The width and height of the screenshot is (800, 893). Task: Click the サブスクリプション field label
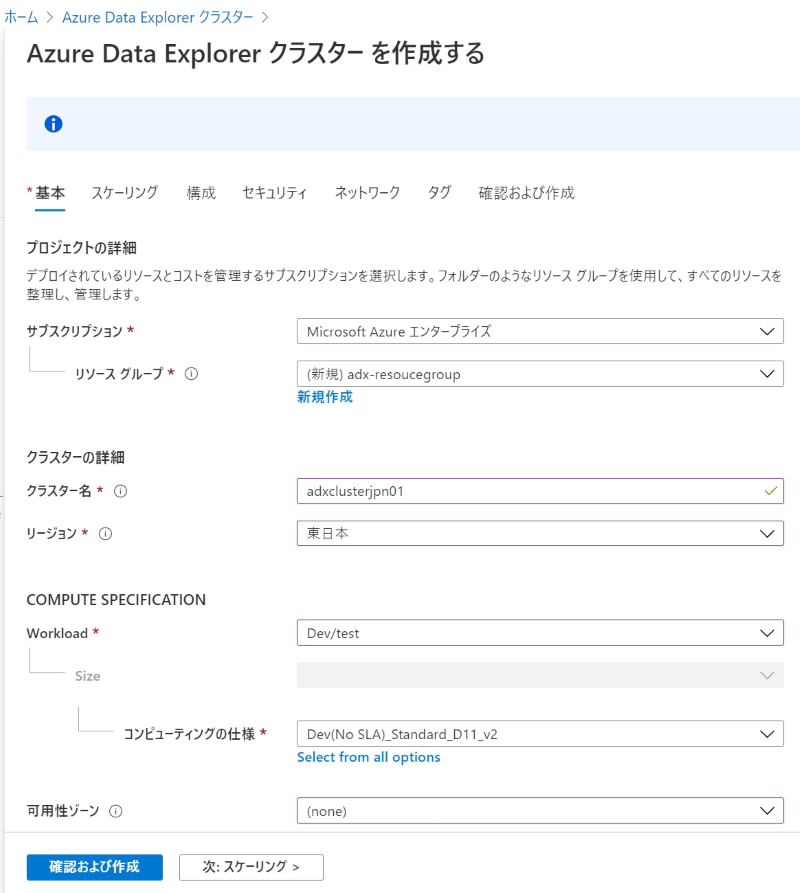point(75,331)
